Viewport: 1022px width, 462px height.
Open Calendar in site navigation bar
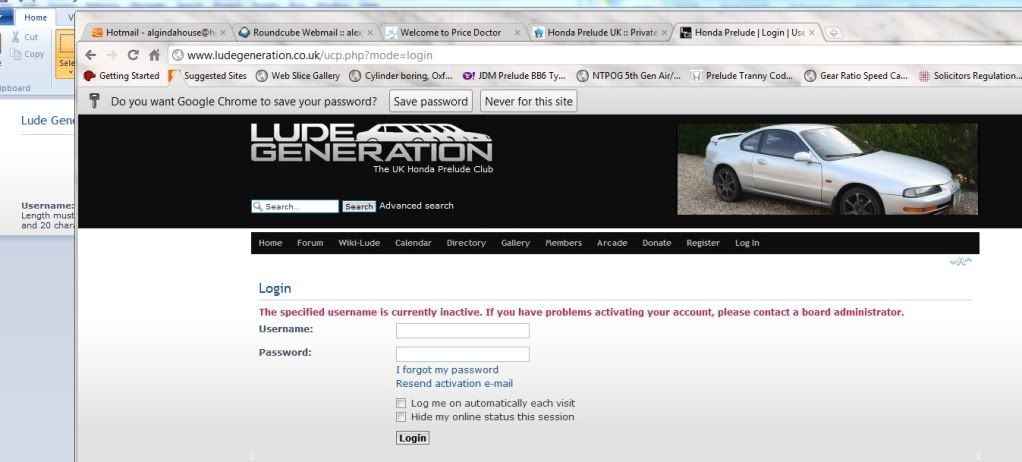point(413,243)
